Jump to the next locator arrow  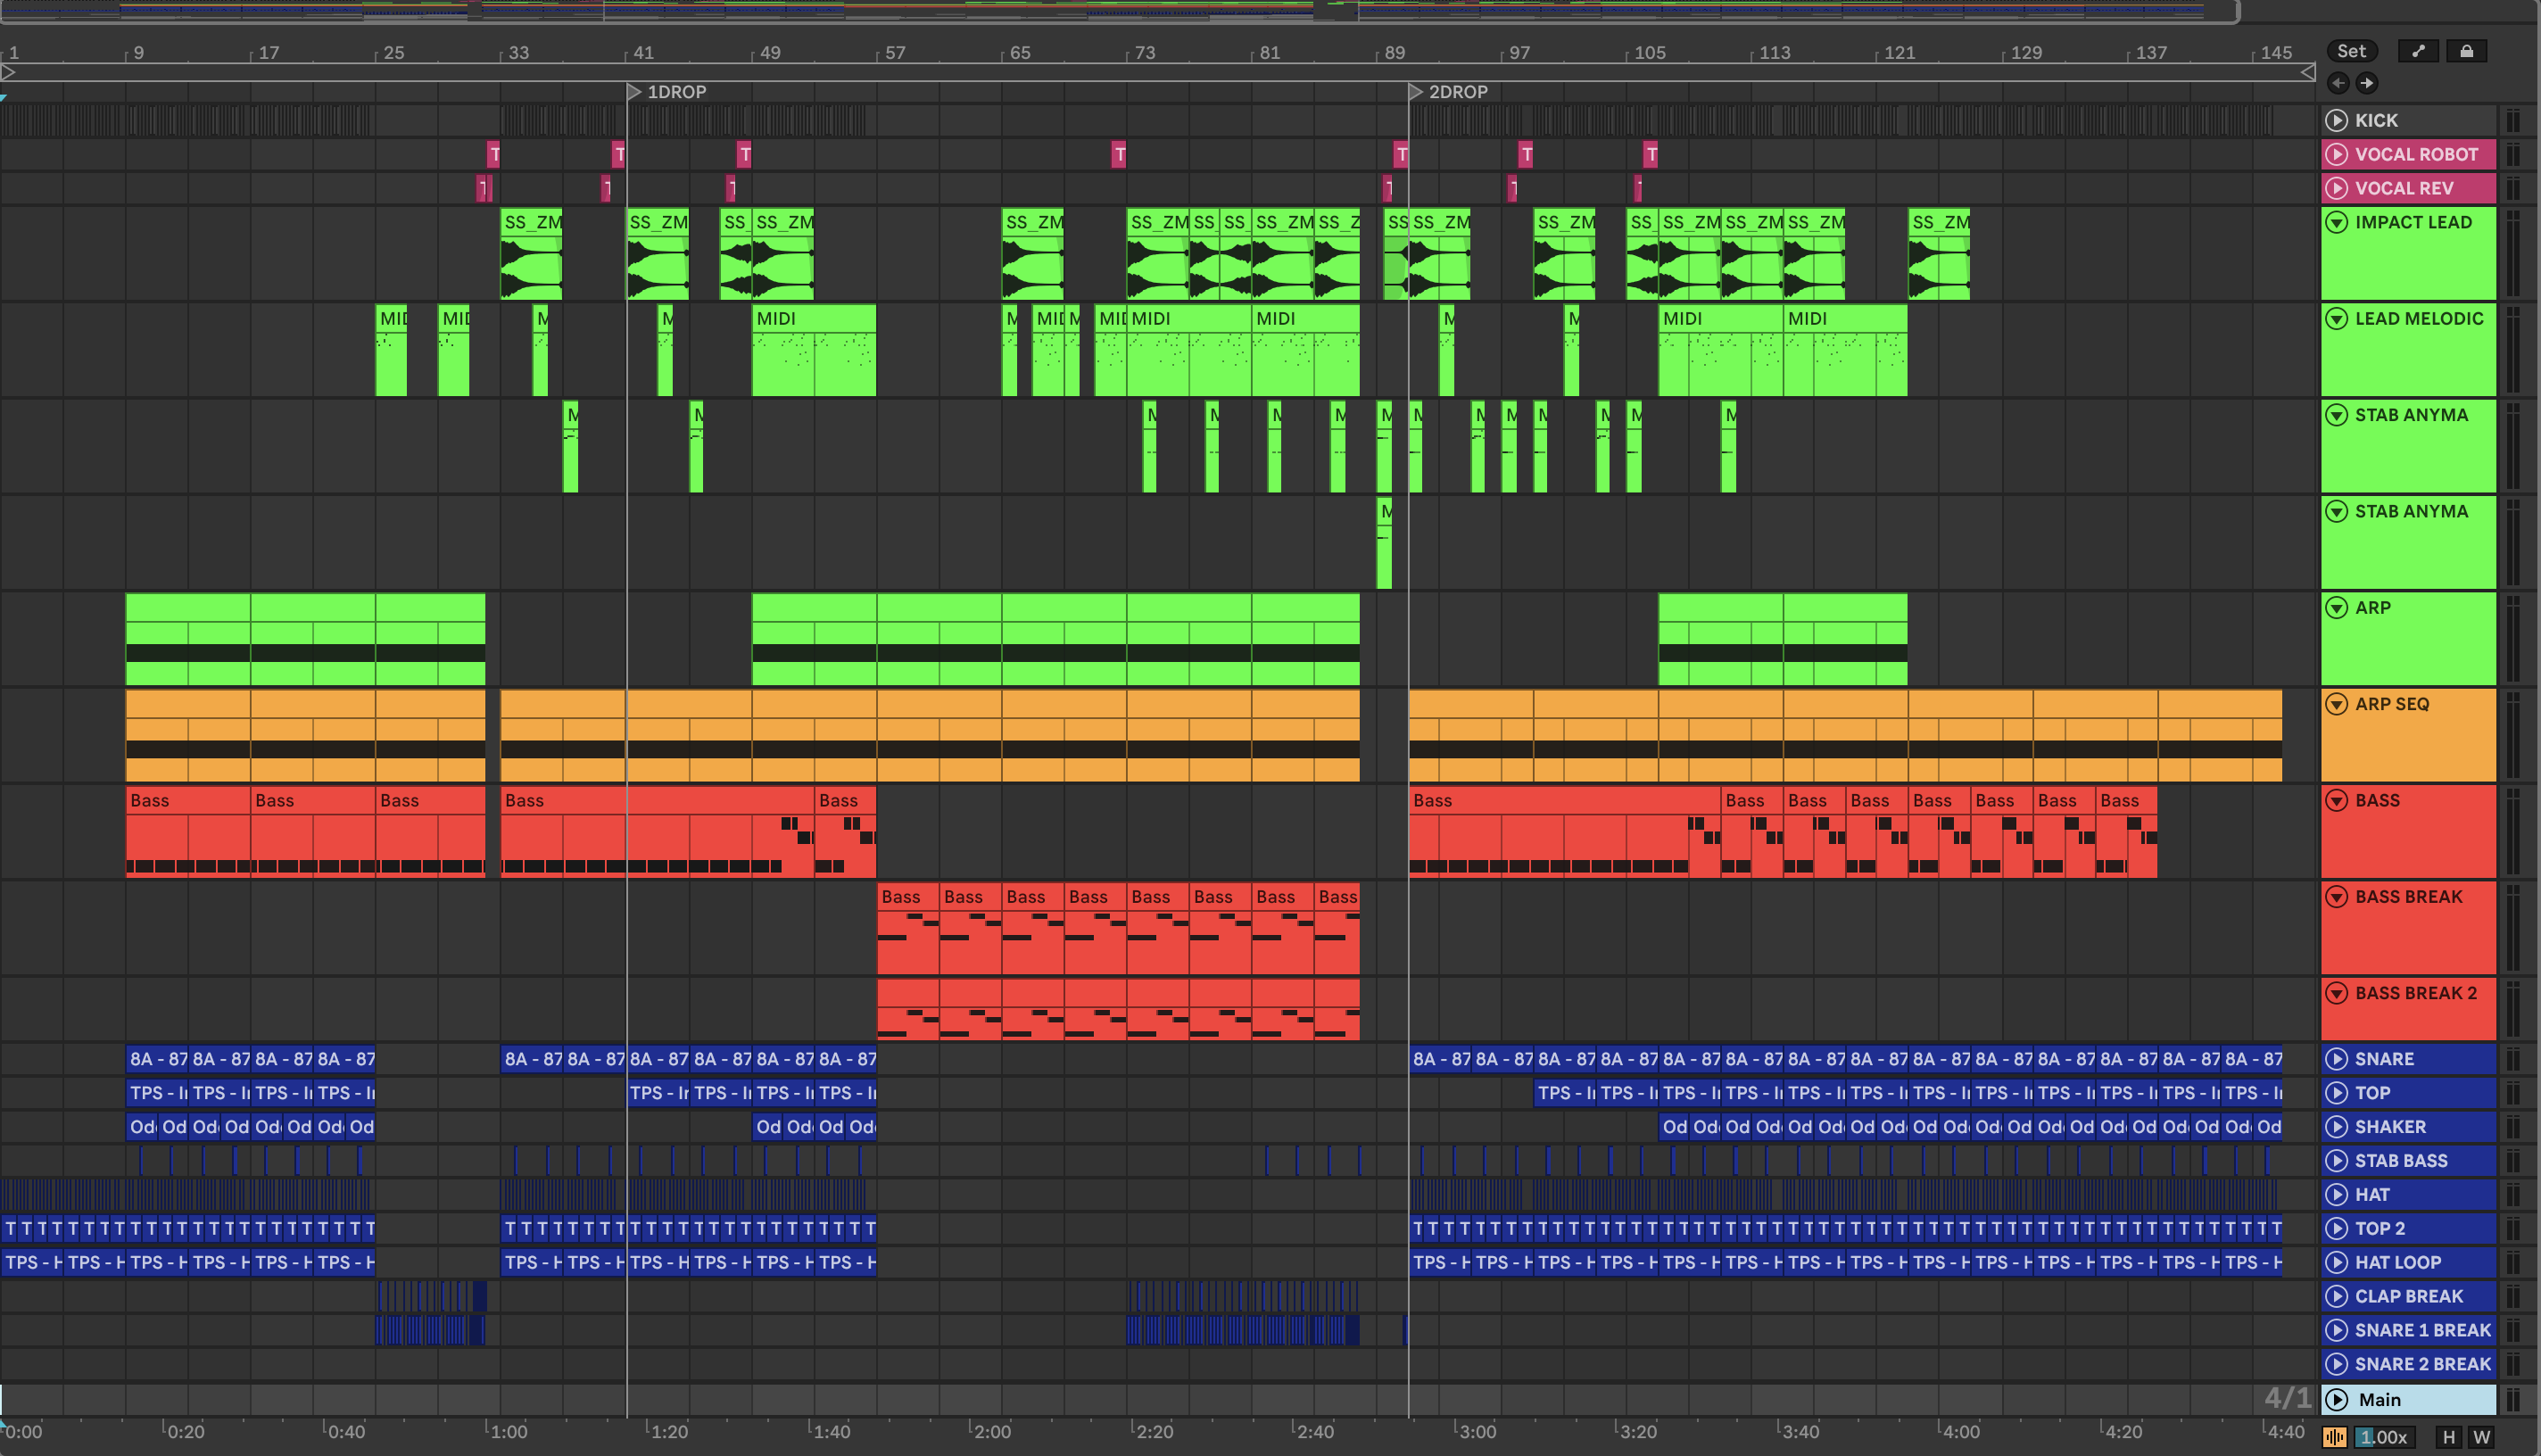pos(2366,83)
